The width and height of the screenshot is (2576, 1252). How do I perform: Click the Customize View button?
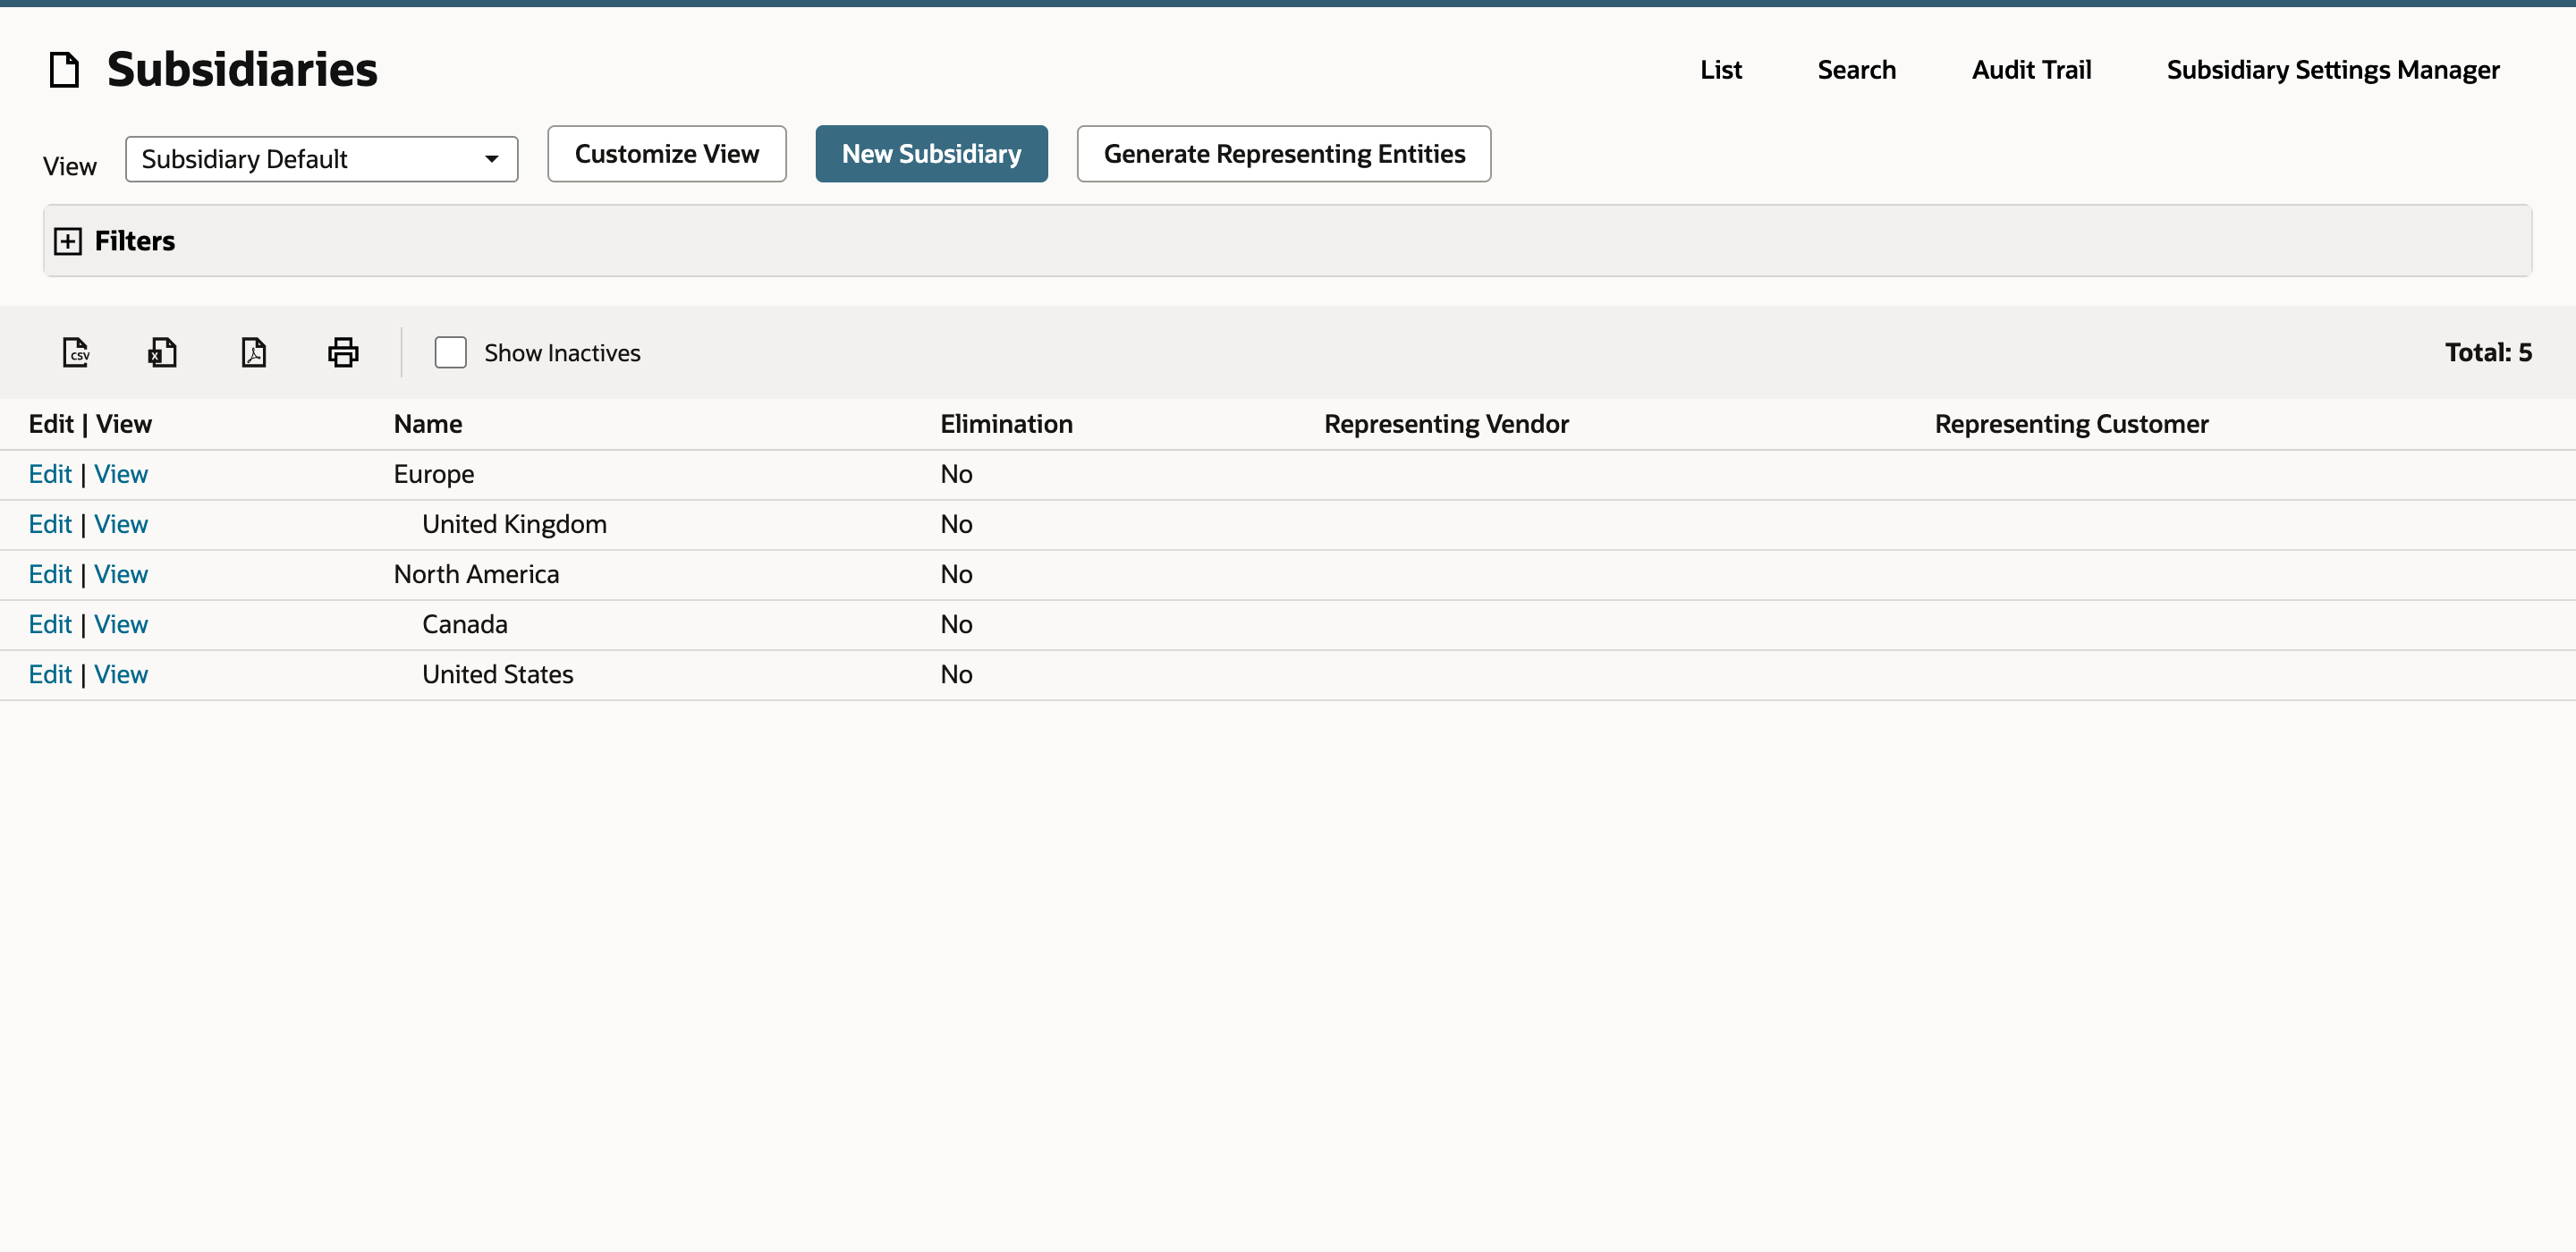coord(667,154)
